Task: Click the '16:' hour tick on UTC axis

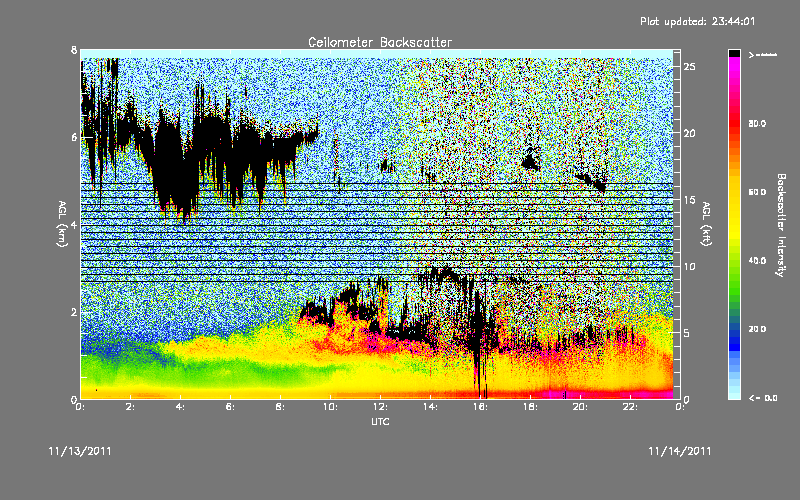Action: click(x=481, y=407)
